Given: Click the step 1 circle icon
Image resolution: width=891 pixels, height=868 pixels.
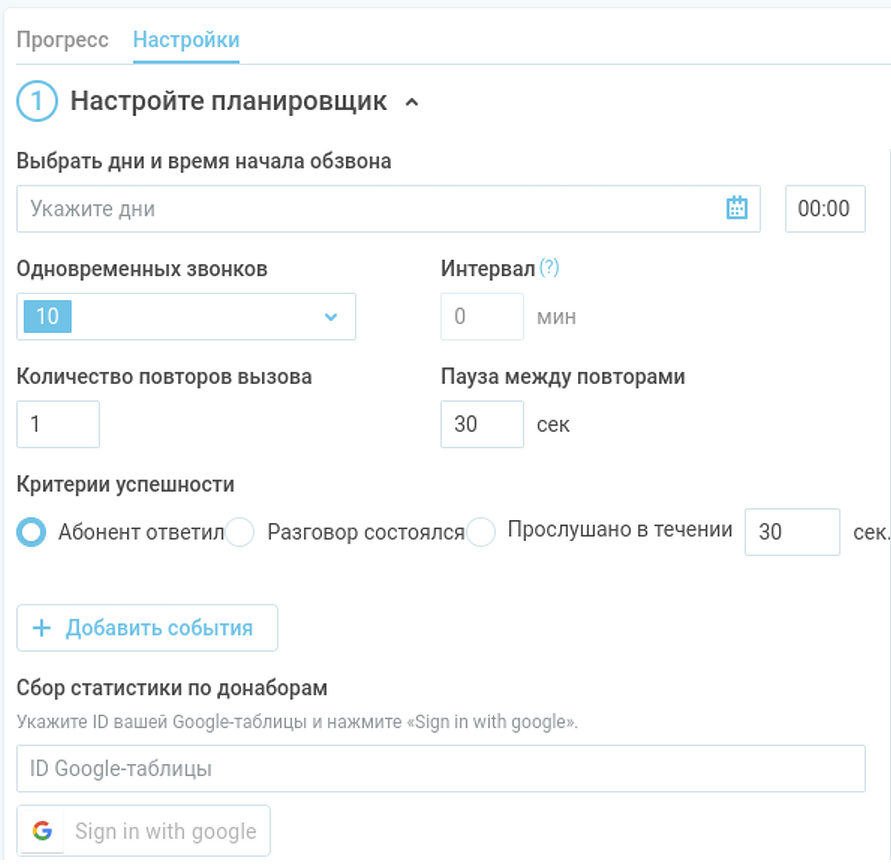Looking at the screenshot, I should coord(37,101).
